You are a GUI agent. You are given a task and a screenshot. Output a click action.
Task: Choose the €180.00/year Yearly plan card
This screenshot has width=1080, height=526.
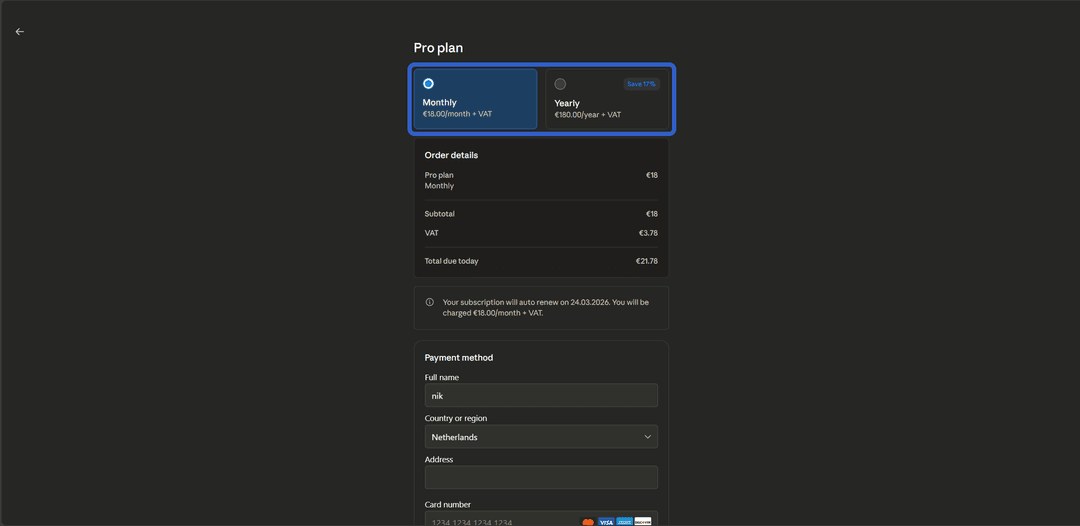tap(607, 98)
